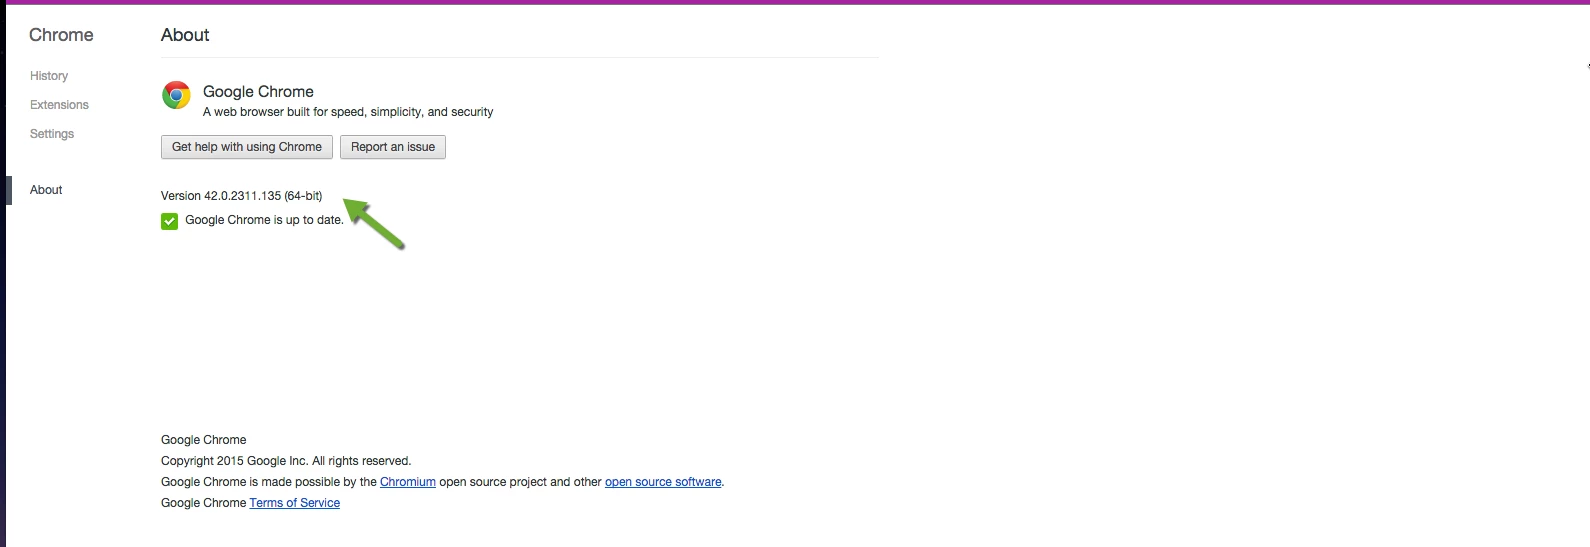Click the Report an issue button

coord(393,147)
